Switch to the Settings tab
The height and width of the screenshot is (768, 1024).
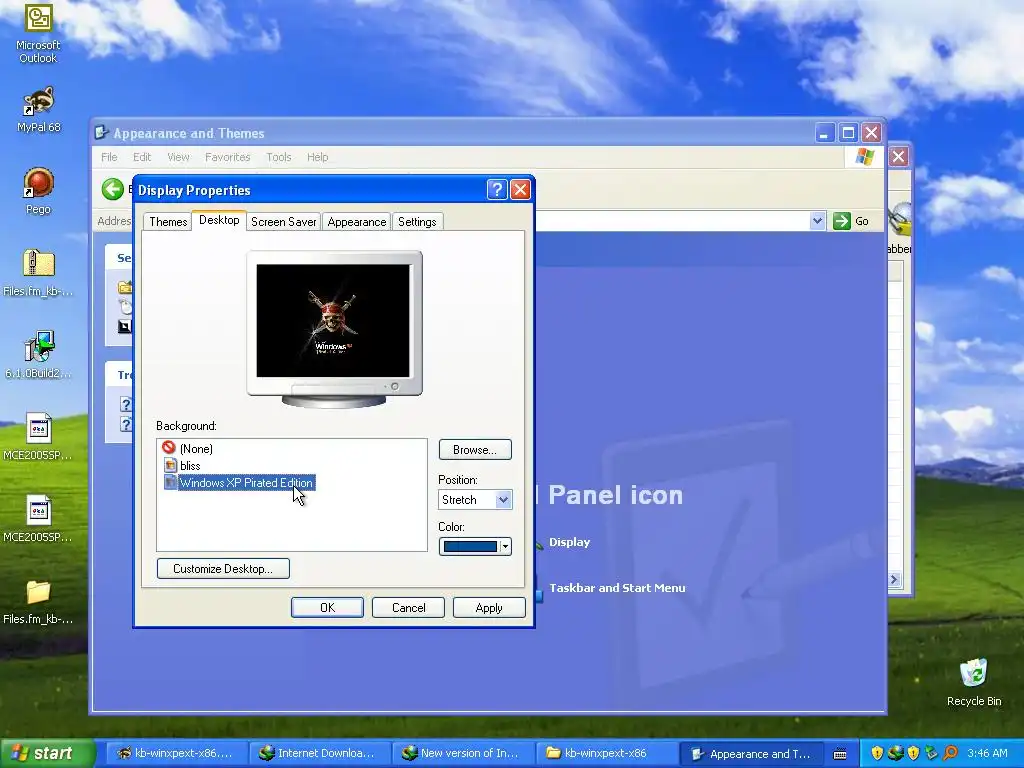click(x=417, y=221)
